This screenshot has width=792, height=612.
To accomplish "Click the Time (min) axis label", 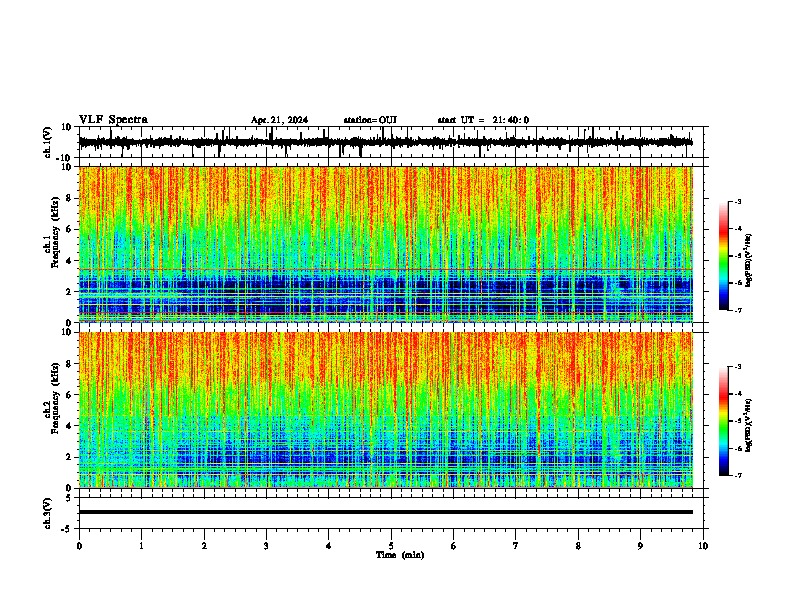I will click(x=400, y=555).
